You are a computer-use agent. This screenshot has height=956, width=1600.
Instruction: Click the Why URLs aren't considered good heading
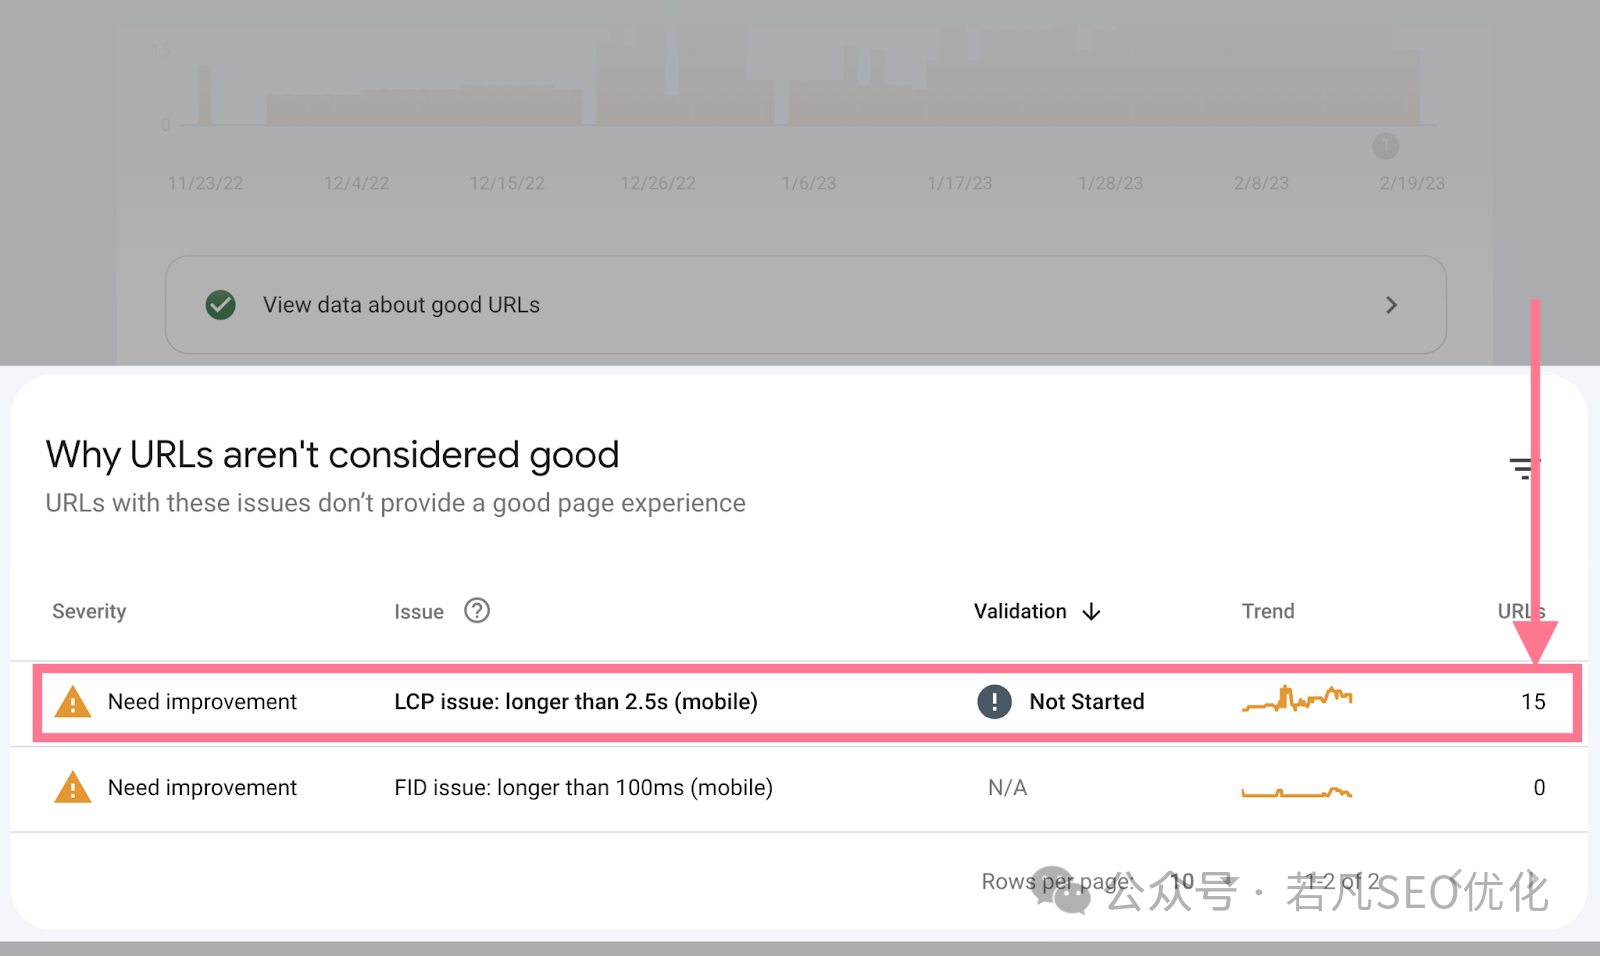[332, 455]
